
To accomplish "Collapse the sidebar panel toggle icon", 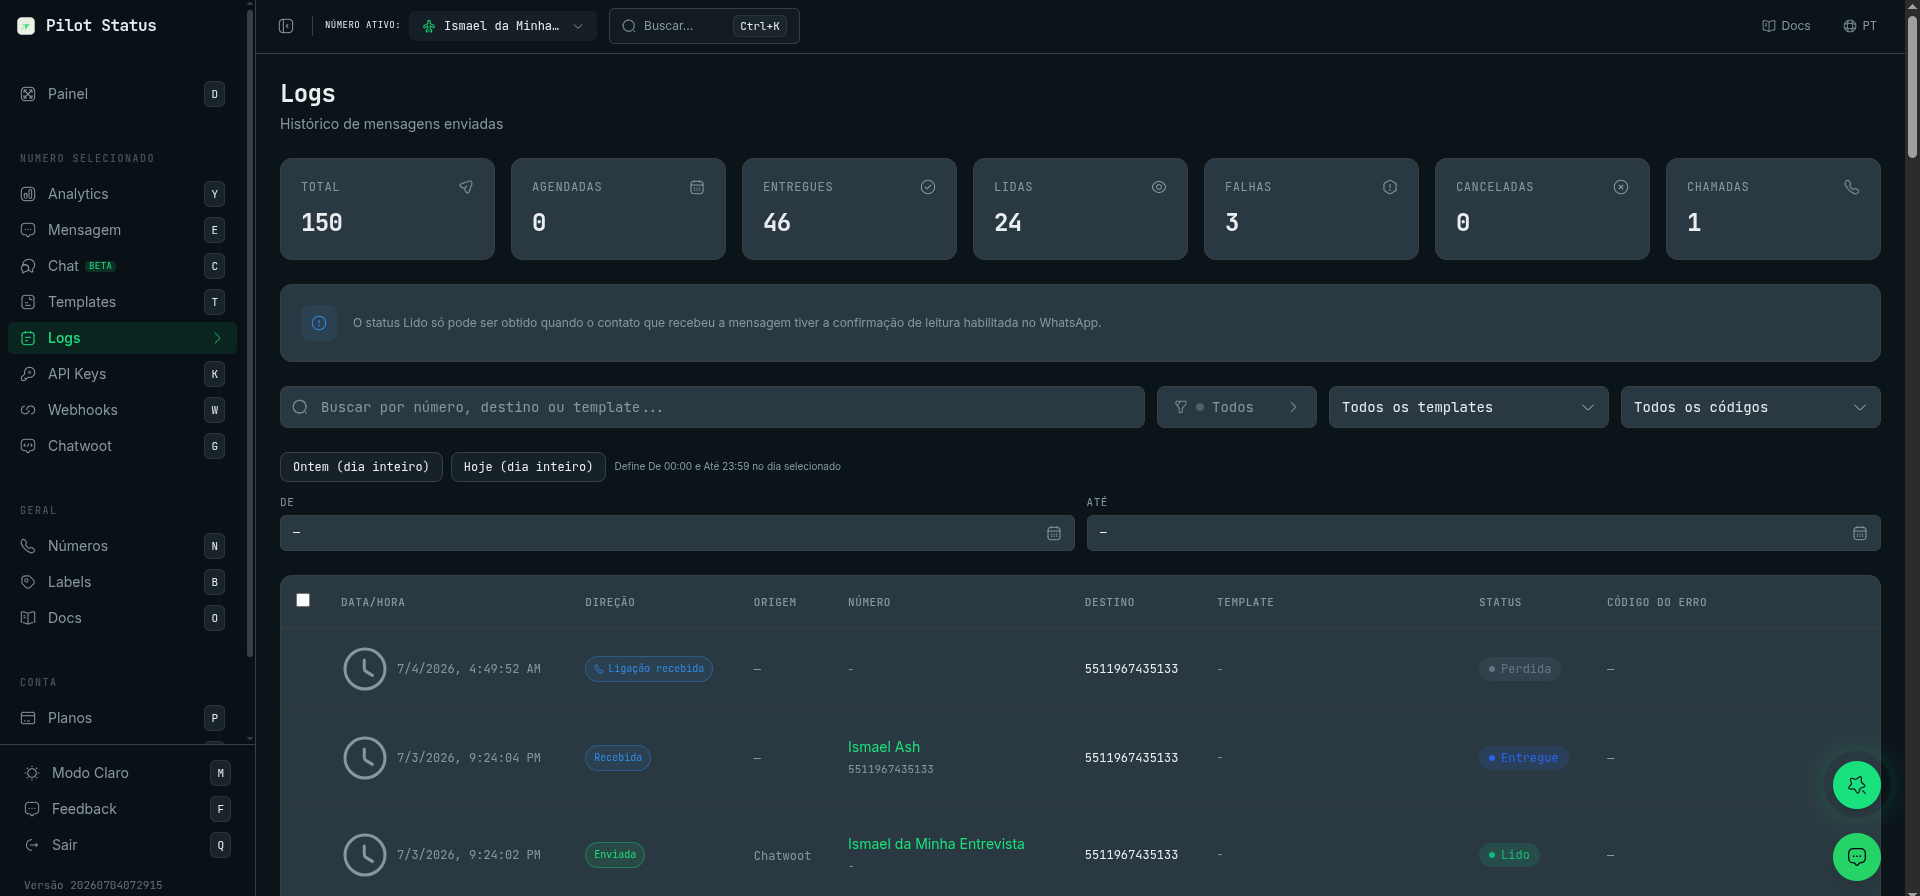I will 286,26.
